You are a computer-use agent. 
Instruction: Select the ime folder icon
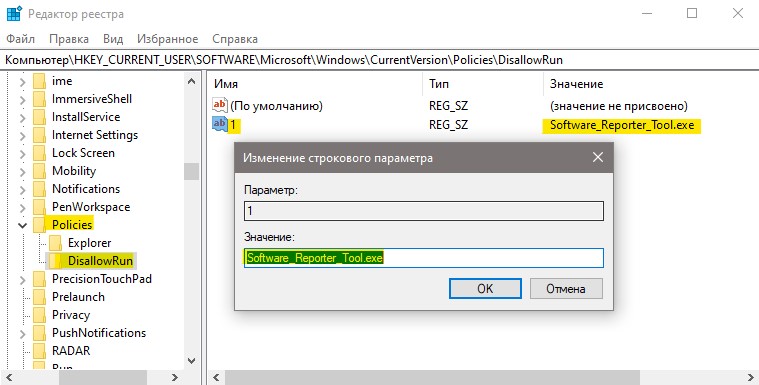(40, 81)
